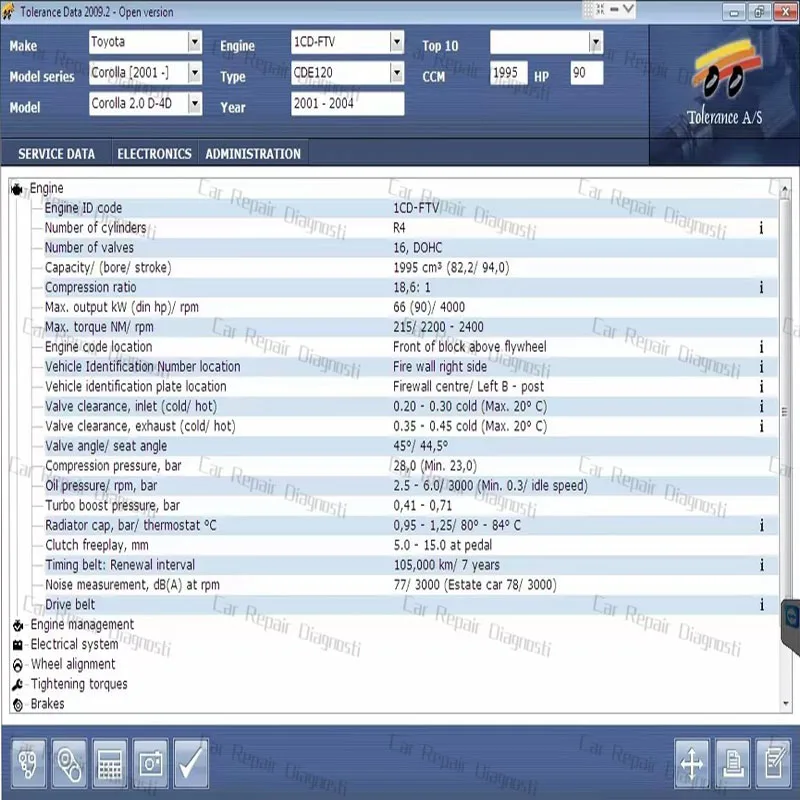The width and height of the screenshot is (800, 800).
Task: Click the four-arrow move icon
Action: pos(692,763)
